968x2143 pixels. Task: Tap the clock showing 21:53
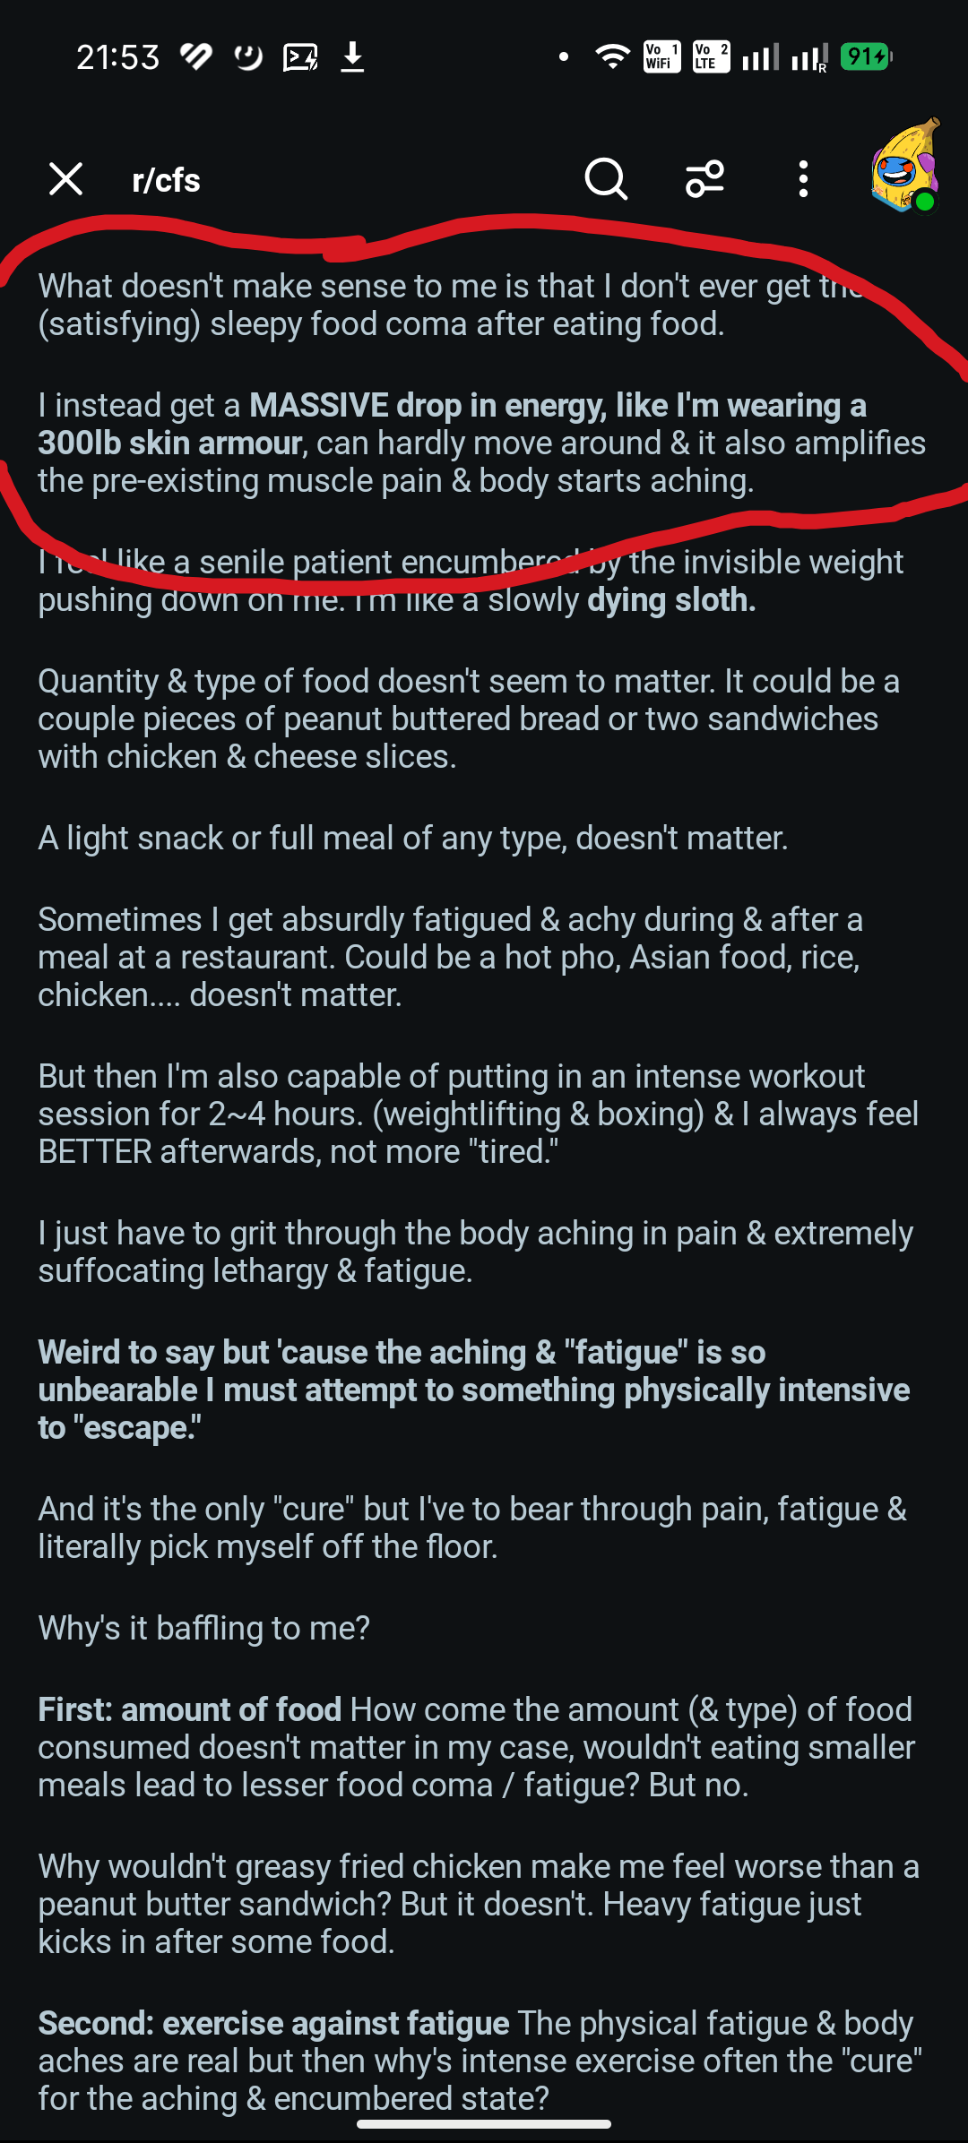coord(118,57)
